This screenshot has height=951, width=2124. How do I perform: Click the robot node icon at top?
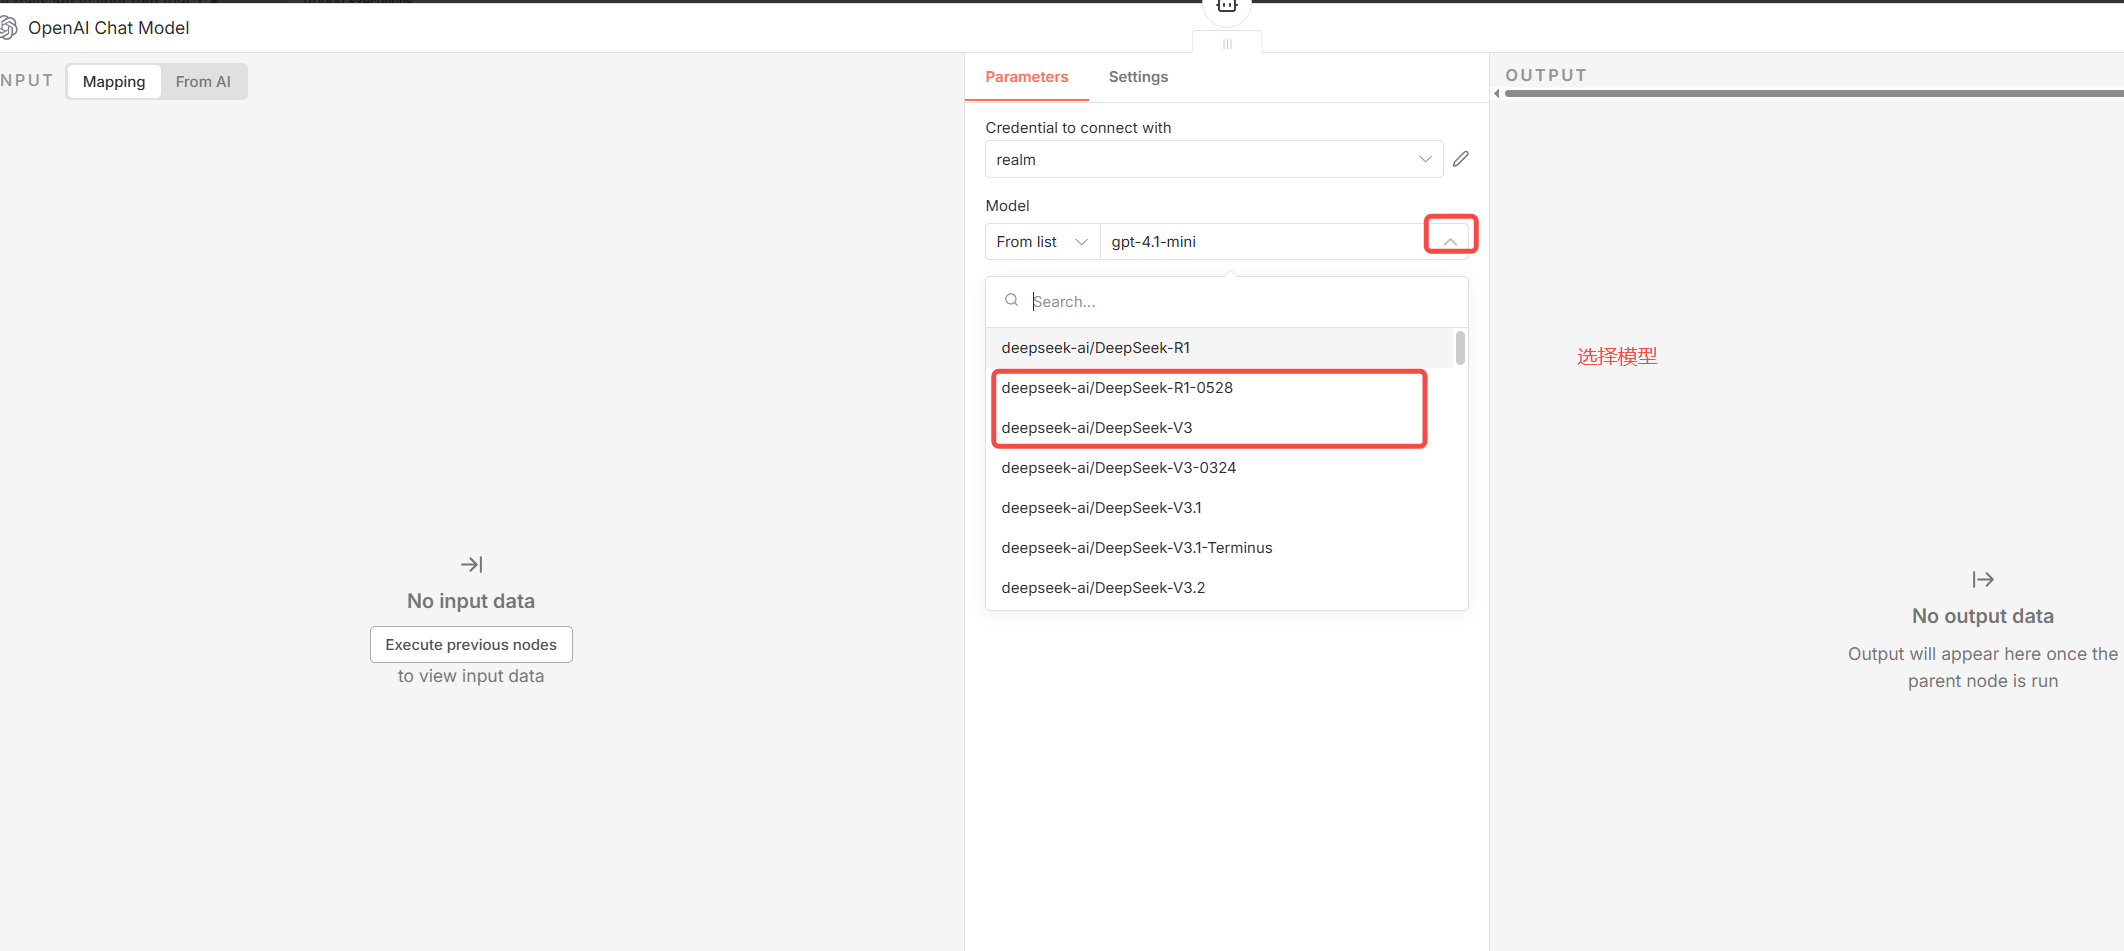click(x=1227, y=6)
